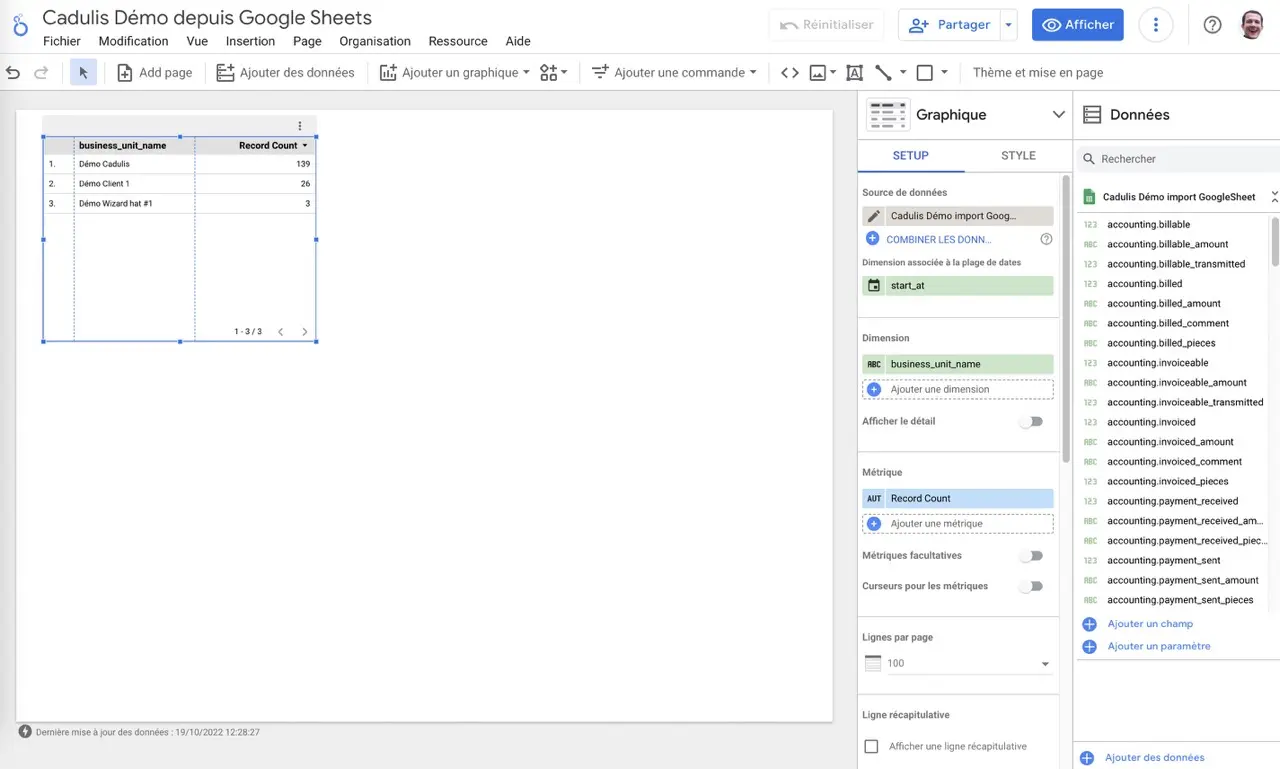This screenshot has height=769, width=1280.
Task: Click the undo arrow icon
Action: 13,72
